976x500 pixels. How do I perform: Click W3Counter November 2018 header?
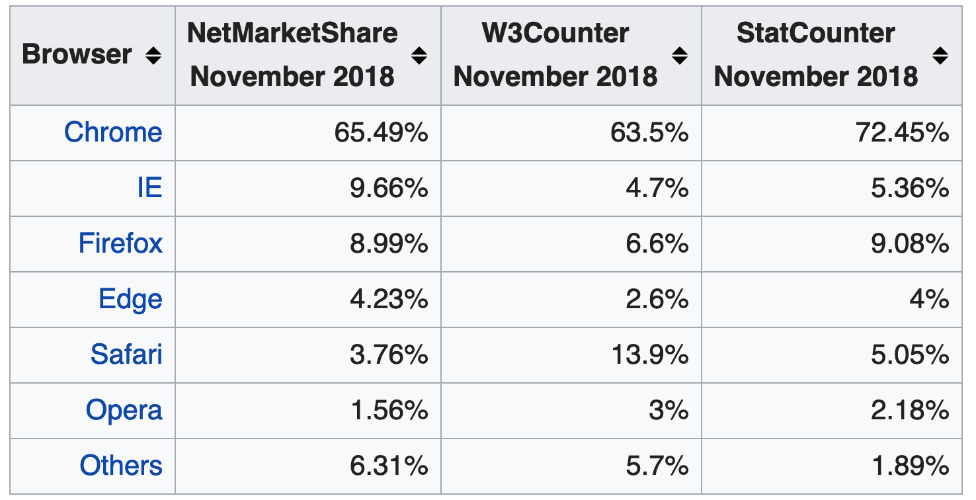(x=556, y=55)
